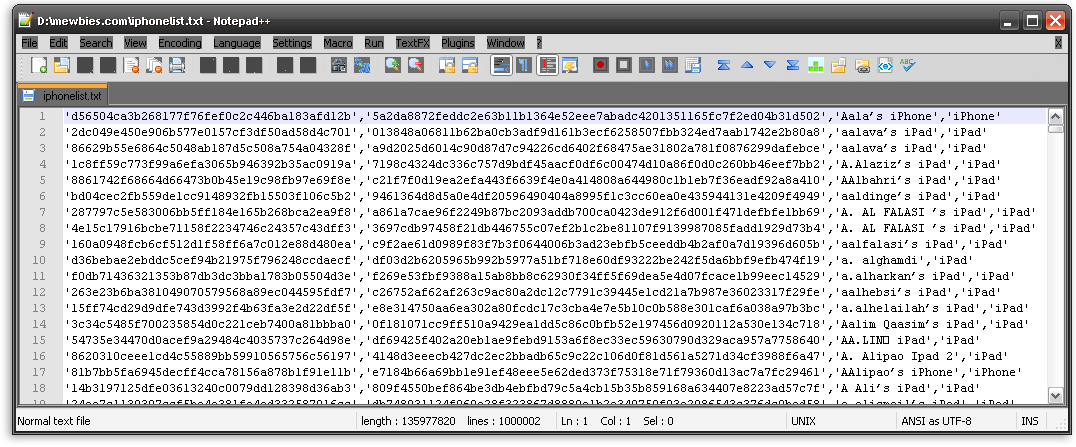
Task: Toggle the Indent Guide toolbar button
Action: click(547, 65)
